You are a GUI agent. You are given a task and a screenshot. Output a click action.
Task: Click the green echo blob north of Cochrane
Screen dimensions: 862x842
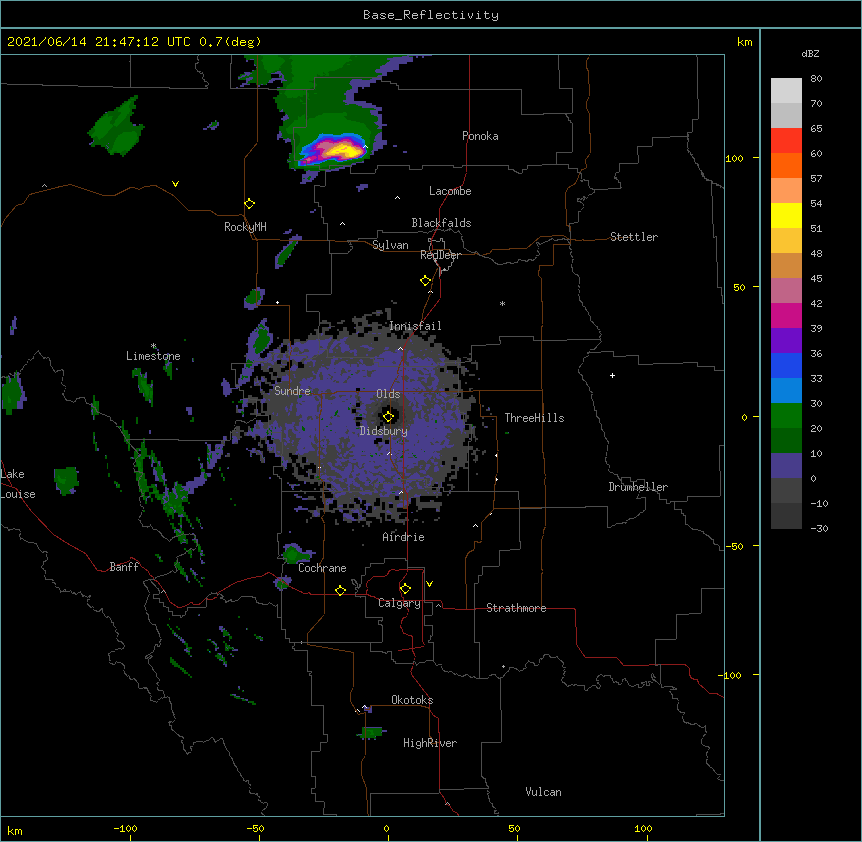click(295, 553)
